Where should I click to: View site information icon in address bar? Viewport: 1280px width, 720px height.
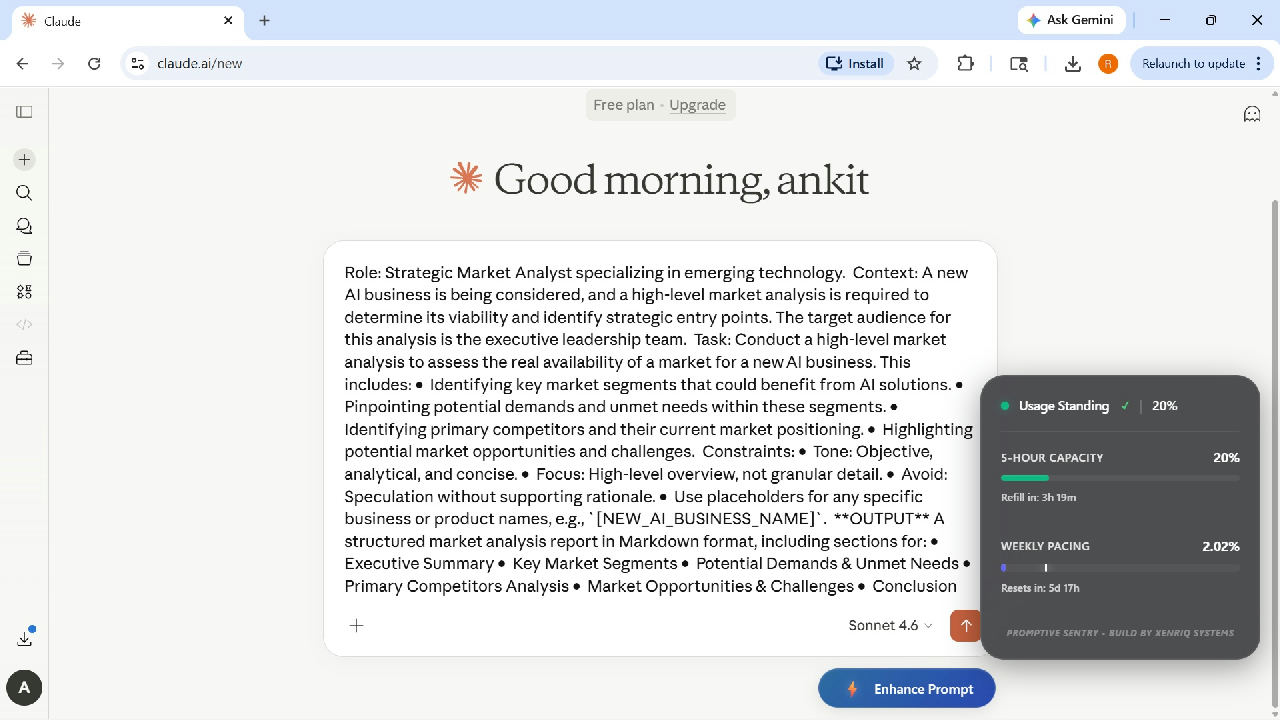(x=138, y=63)
